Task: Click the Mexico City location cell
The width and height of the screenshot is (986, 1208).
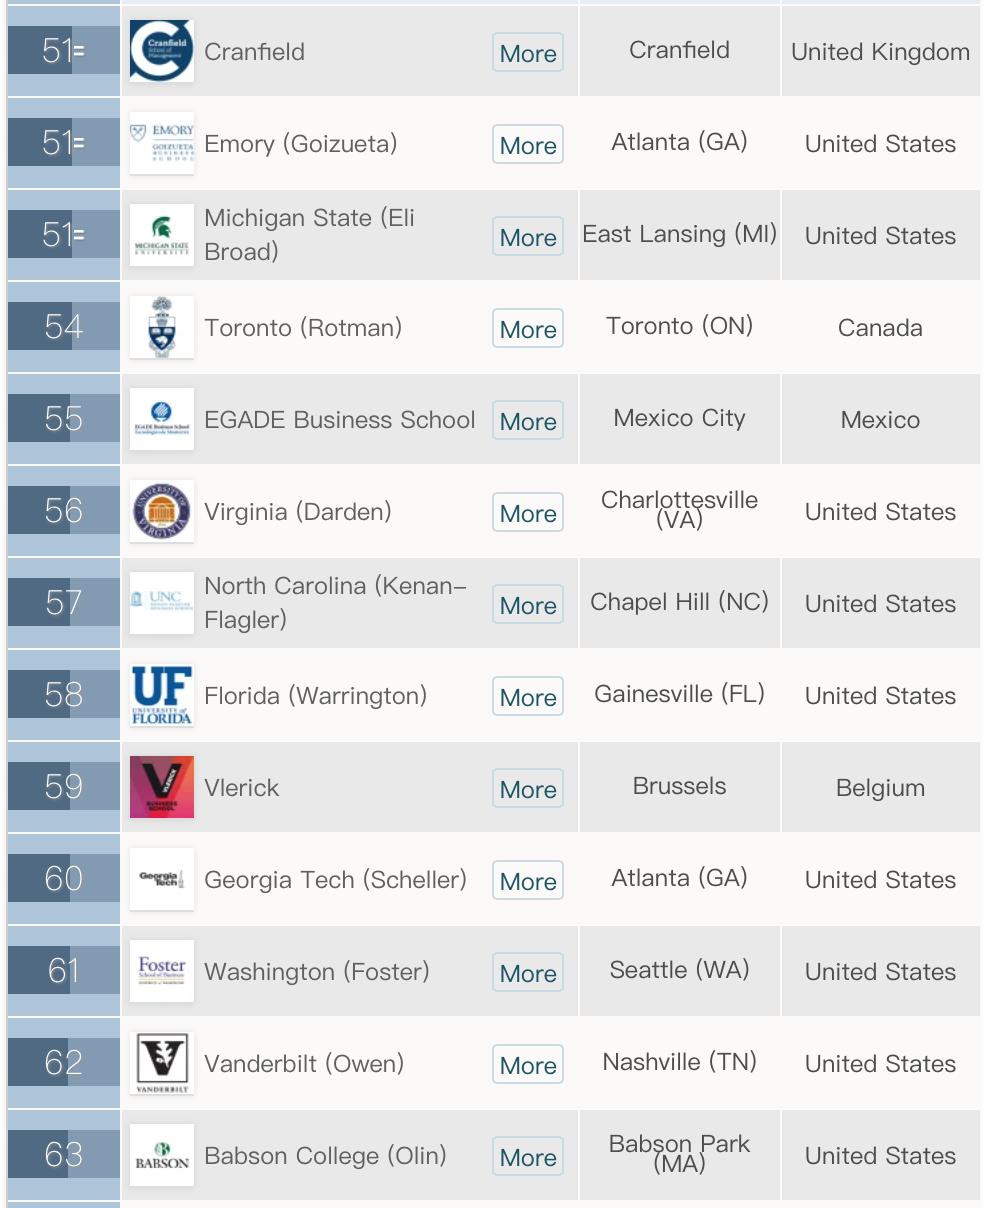Action: click(x=680, y=418)
